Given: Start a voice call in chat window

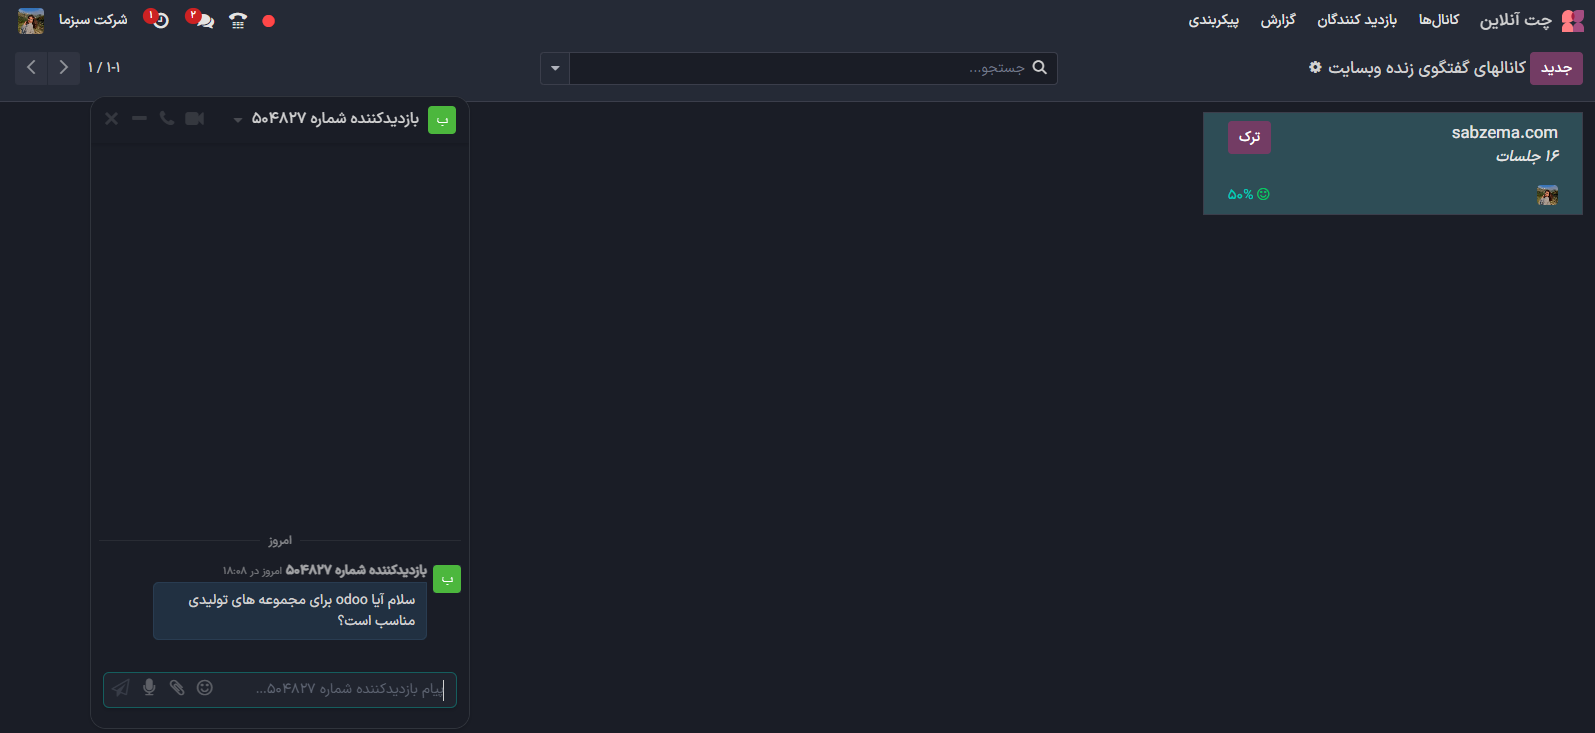Looking at the screenshot, I should pyautogui.click(x=167, y=119).
